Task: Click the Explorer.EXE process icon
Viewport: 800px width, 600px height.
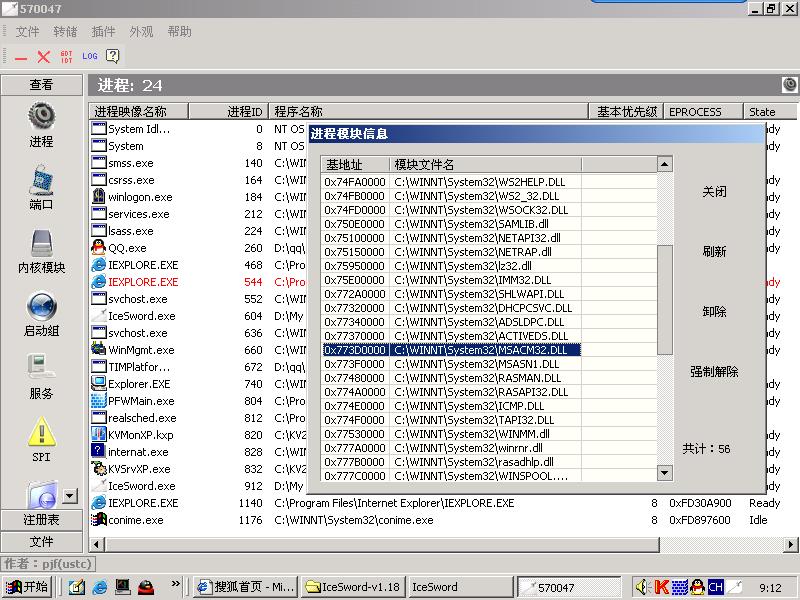Action: click(x=98, y=384)
